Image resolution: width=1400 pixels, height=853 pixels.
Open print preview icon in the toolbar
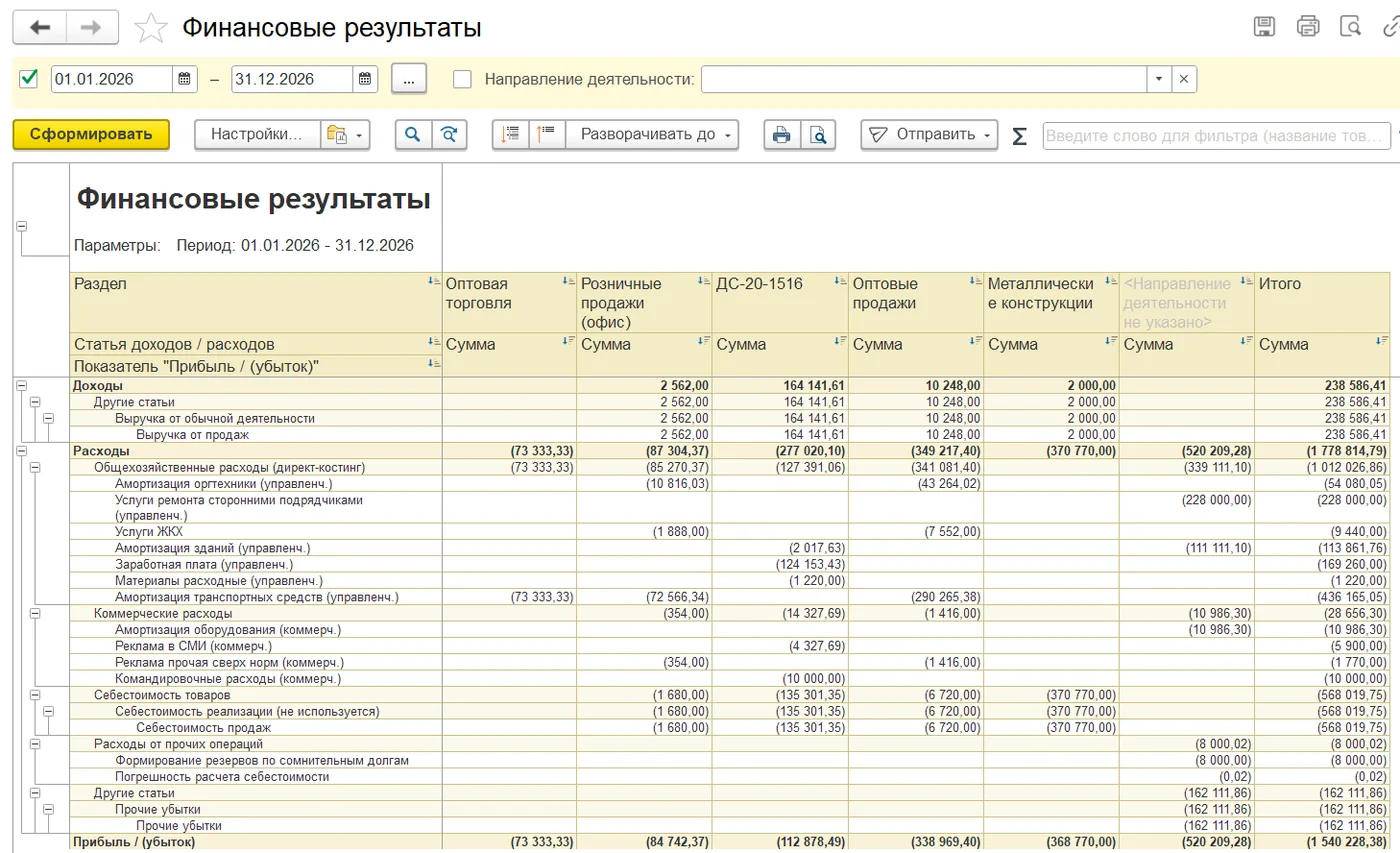(818, 135)
